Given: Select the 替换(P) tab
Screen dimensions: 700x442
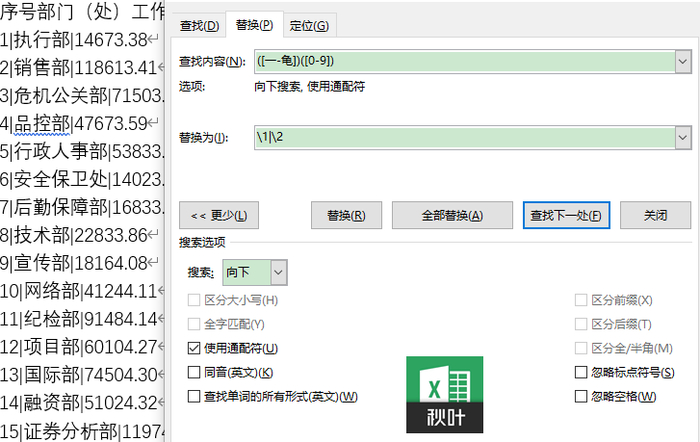Looking at the screenshot, I should (x=254, y=25).
